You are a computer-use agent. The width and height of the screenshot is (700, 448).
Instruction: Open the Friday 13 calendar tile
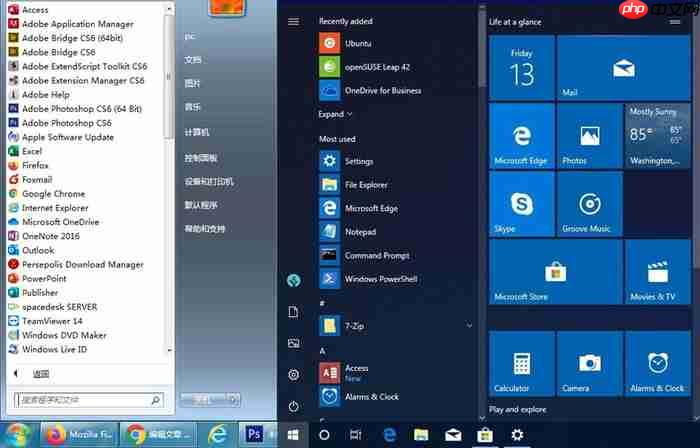522,68
